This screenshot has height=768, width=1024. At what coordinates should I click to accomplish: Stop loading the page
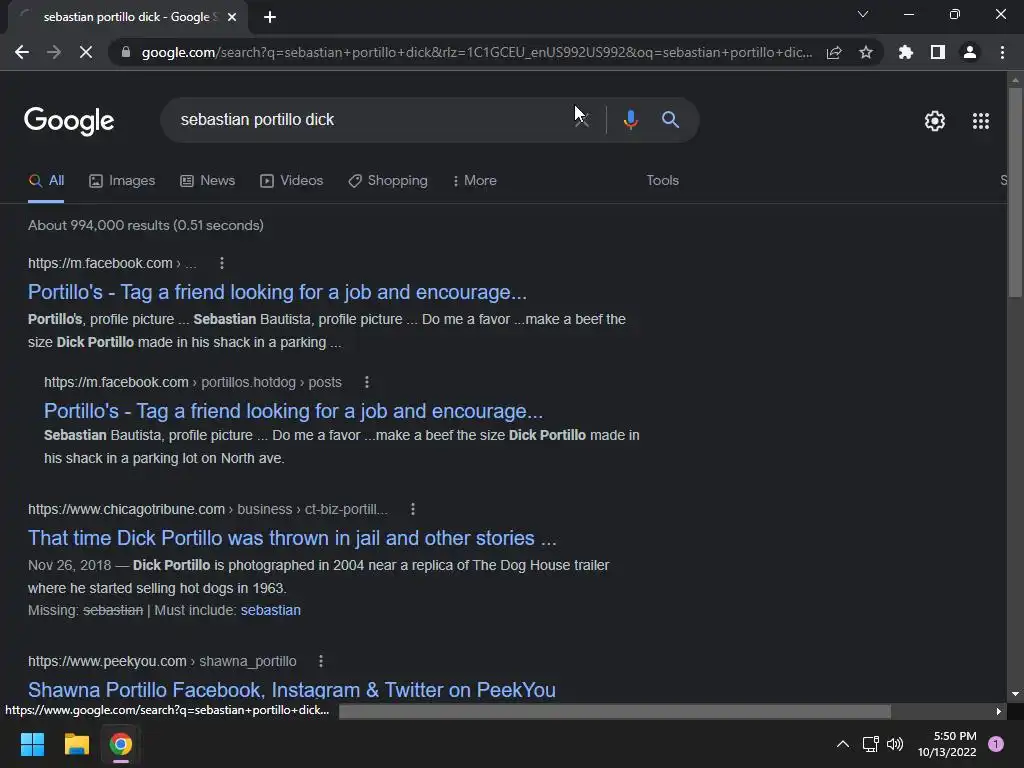point(86,52)
